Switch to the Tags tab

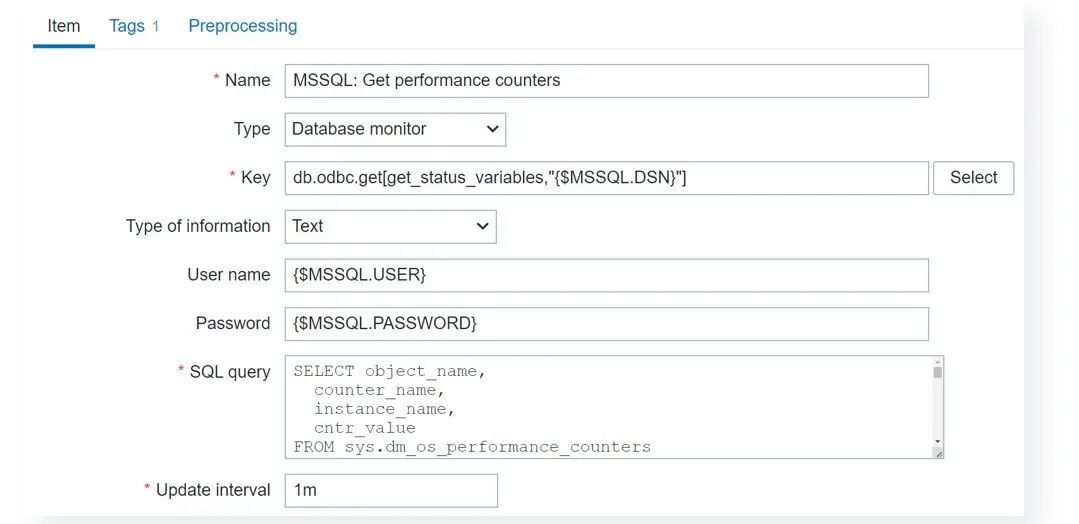126,26
